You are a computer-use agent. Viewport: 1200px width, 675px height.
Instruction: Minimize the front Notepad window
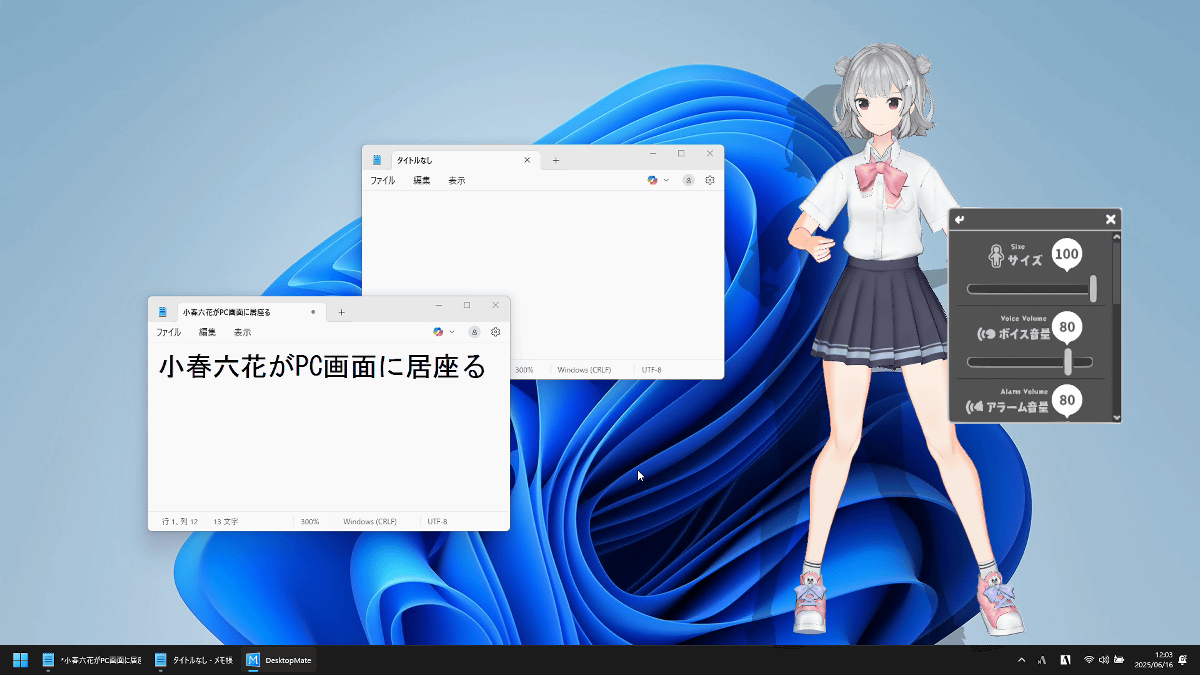point(439,305)
